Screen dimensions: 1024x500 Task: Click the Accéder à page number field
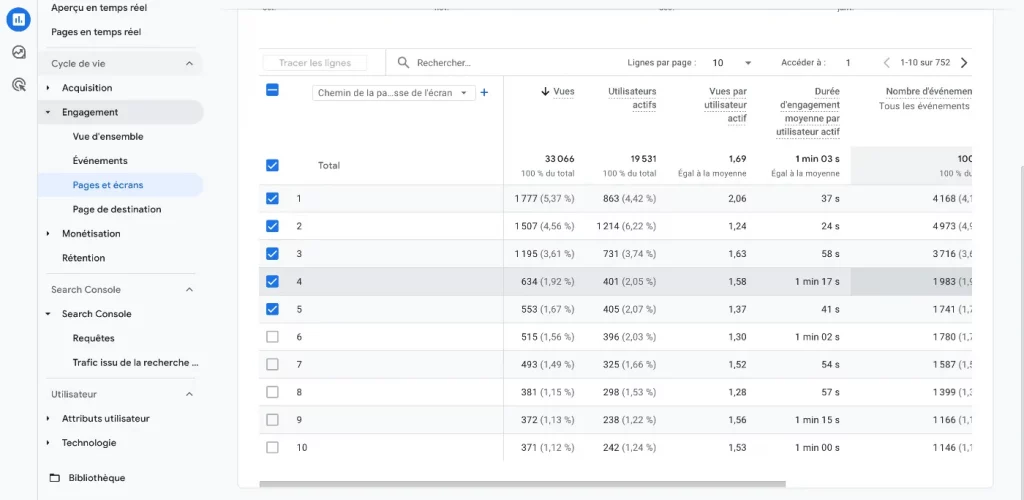pos(848,63)
